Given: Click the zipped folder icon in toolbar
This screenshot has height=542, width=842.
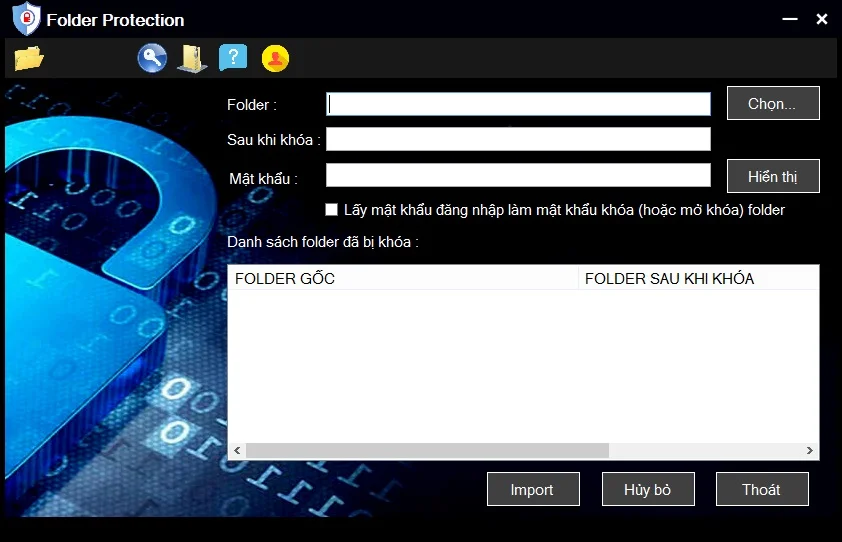Looking at the screenshot, I should click(192, 58).
